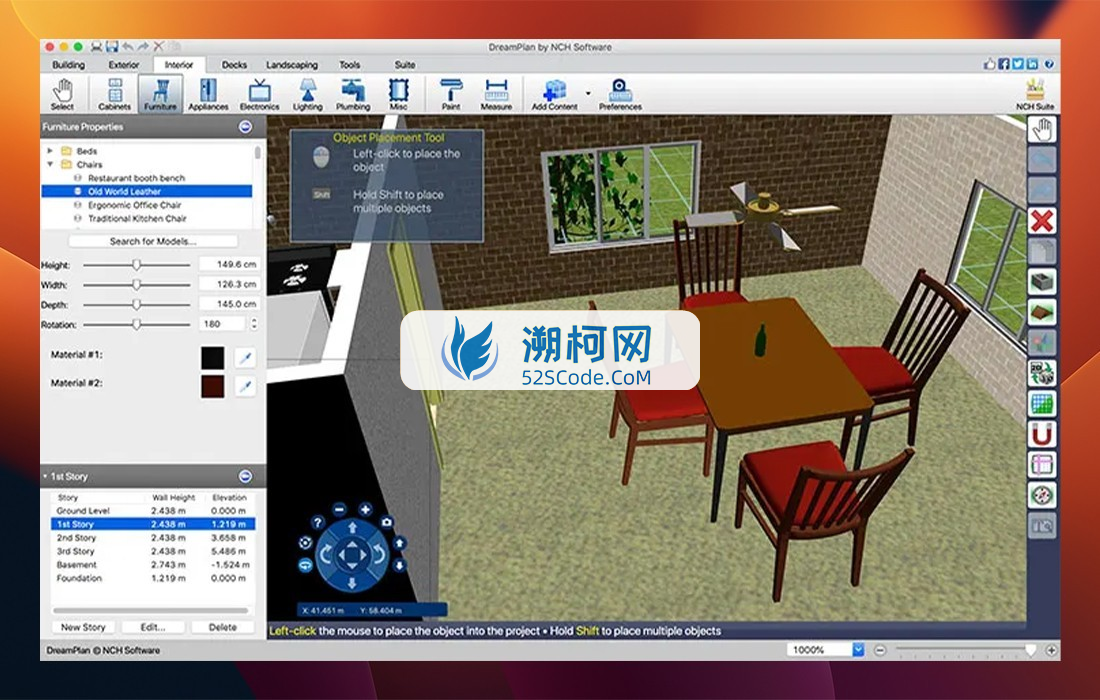Click the green grid icon in right sidebar
Screen dimensions: 1100x700
(x=1042, y=404)
